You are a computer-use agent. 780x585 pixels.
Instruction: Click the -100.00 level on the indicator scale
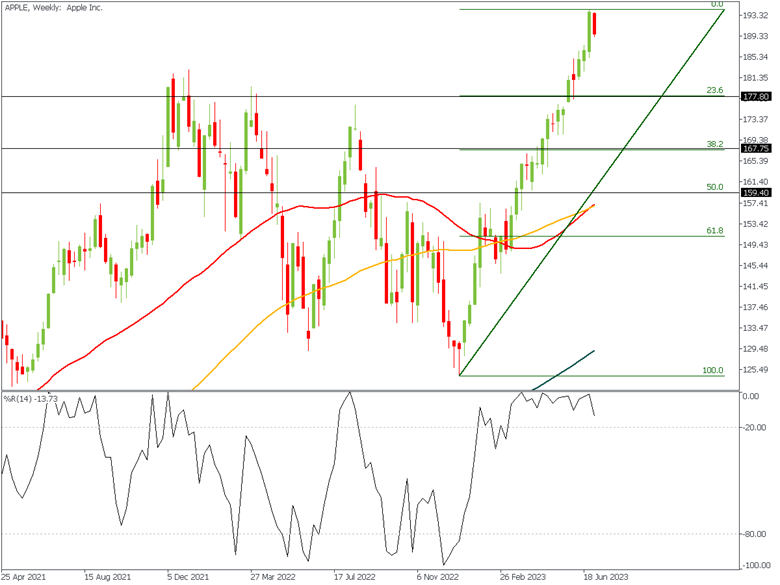(755, 566)
